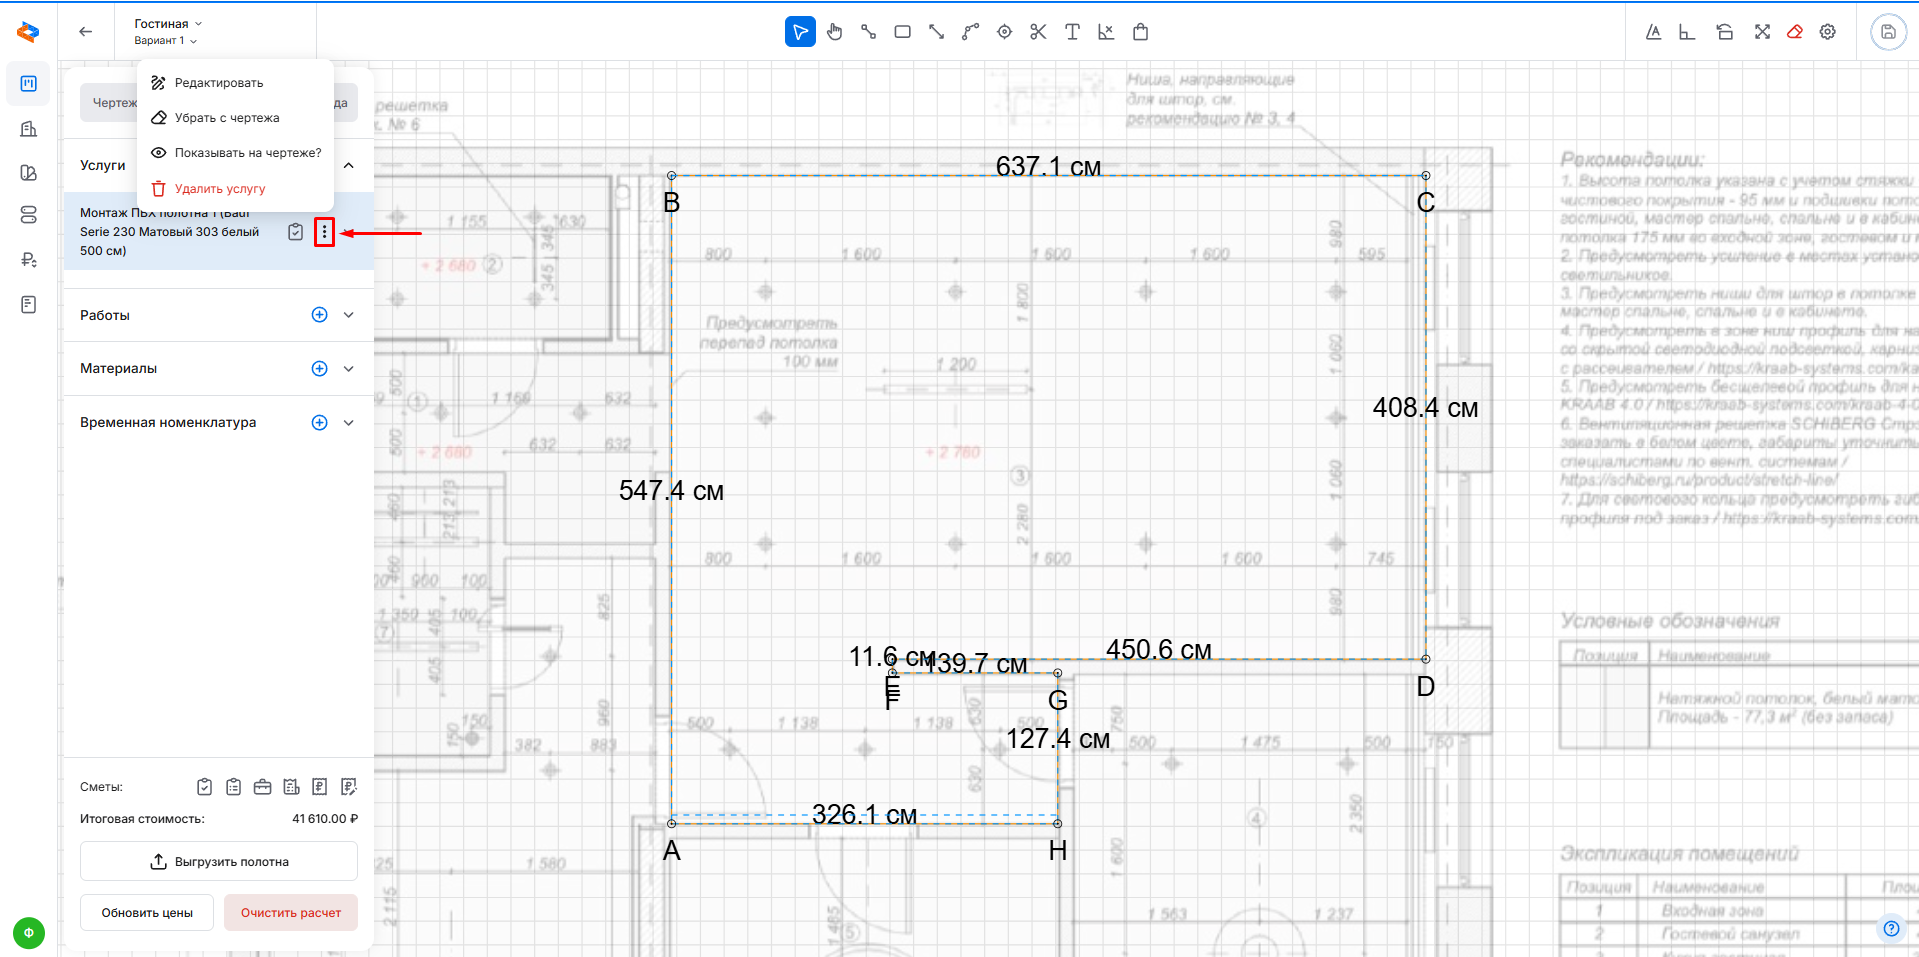
Task: Open the briefcase estimate icon
Action: tap(262, 787)
